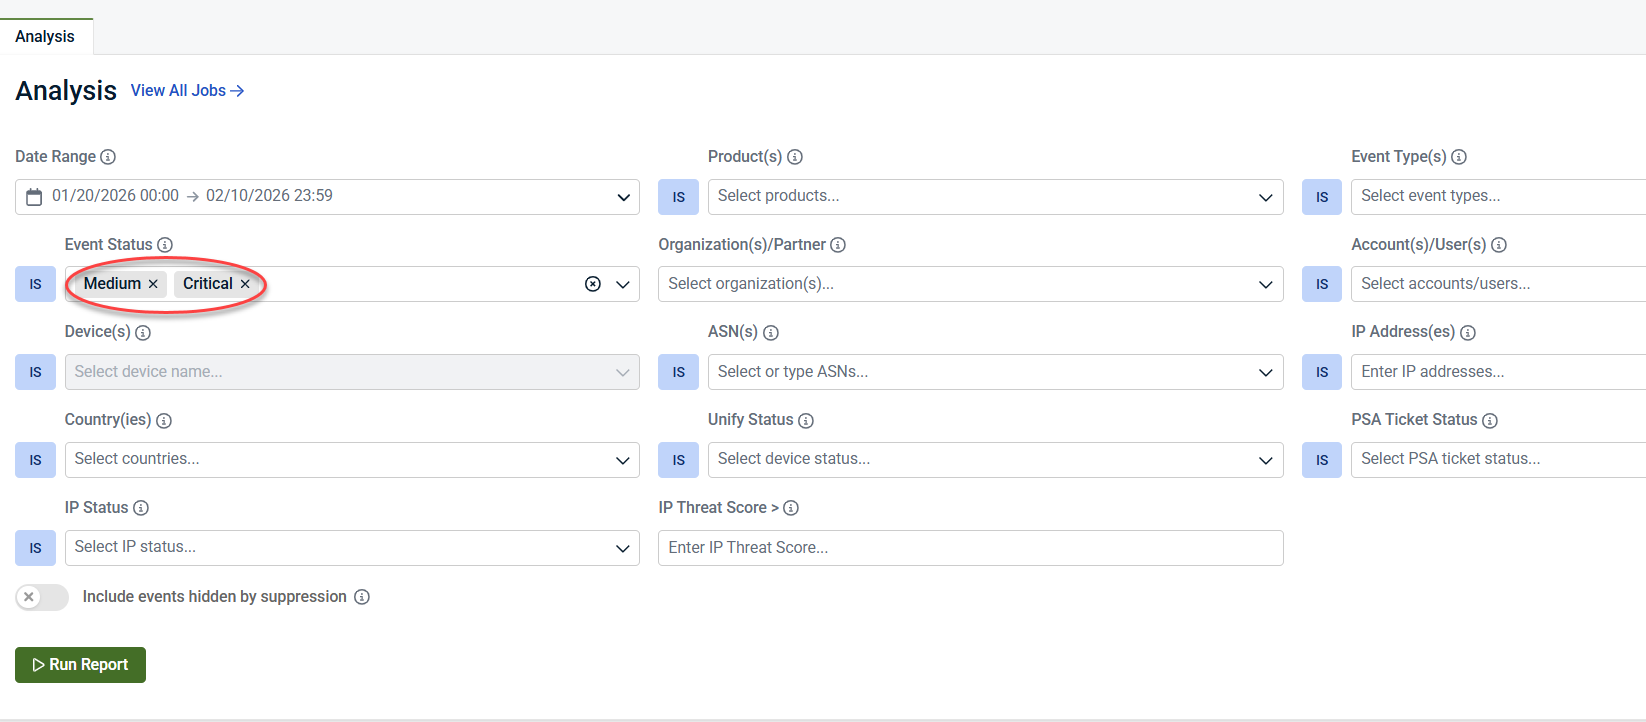Image resolution: width=1646 pixels, height=722 pixels.
Task: Click the calendar icon in Date Range
Action: pos(34,197)
